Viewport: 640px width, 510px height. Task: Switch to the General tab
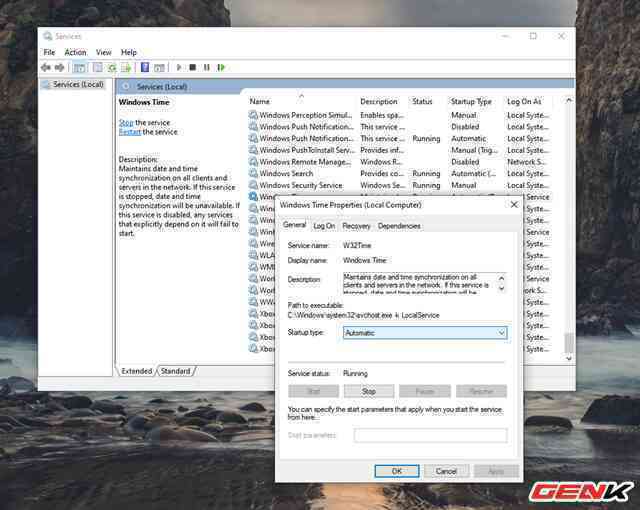click(x=294, y=225)
